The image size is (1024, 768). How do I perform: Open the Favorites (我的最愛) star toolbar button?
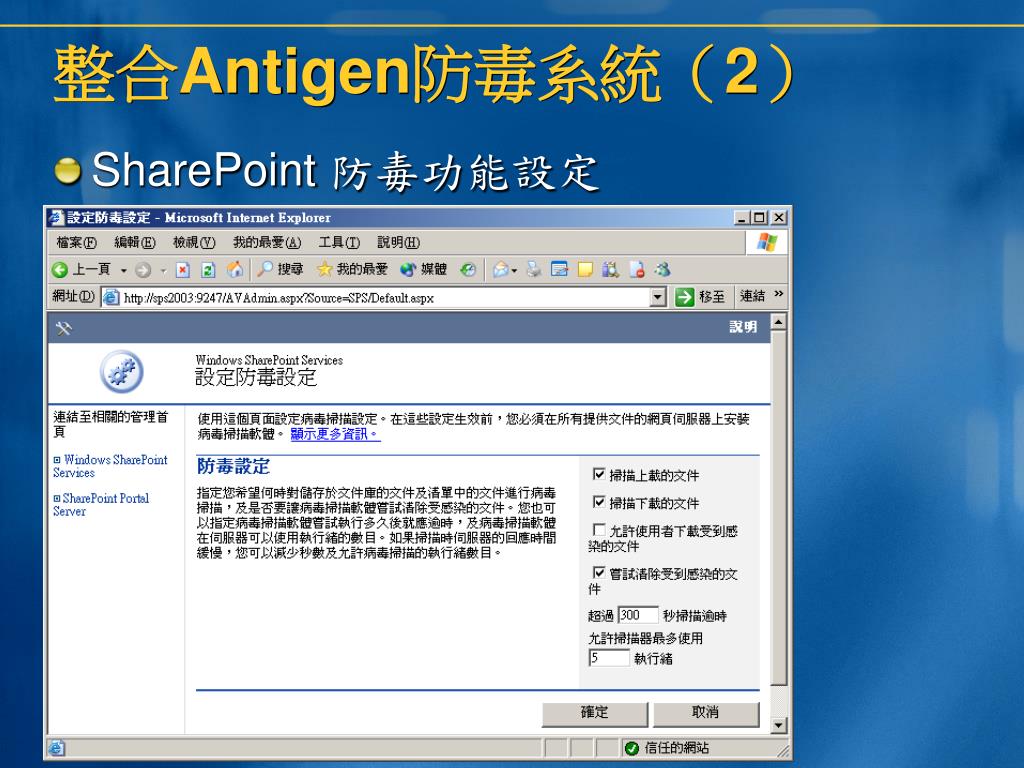tap(352, 269)
